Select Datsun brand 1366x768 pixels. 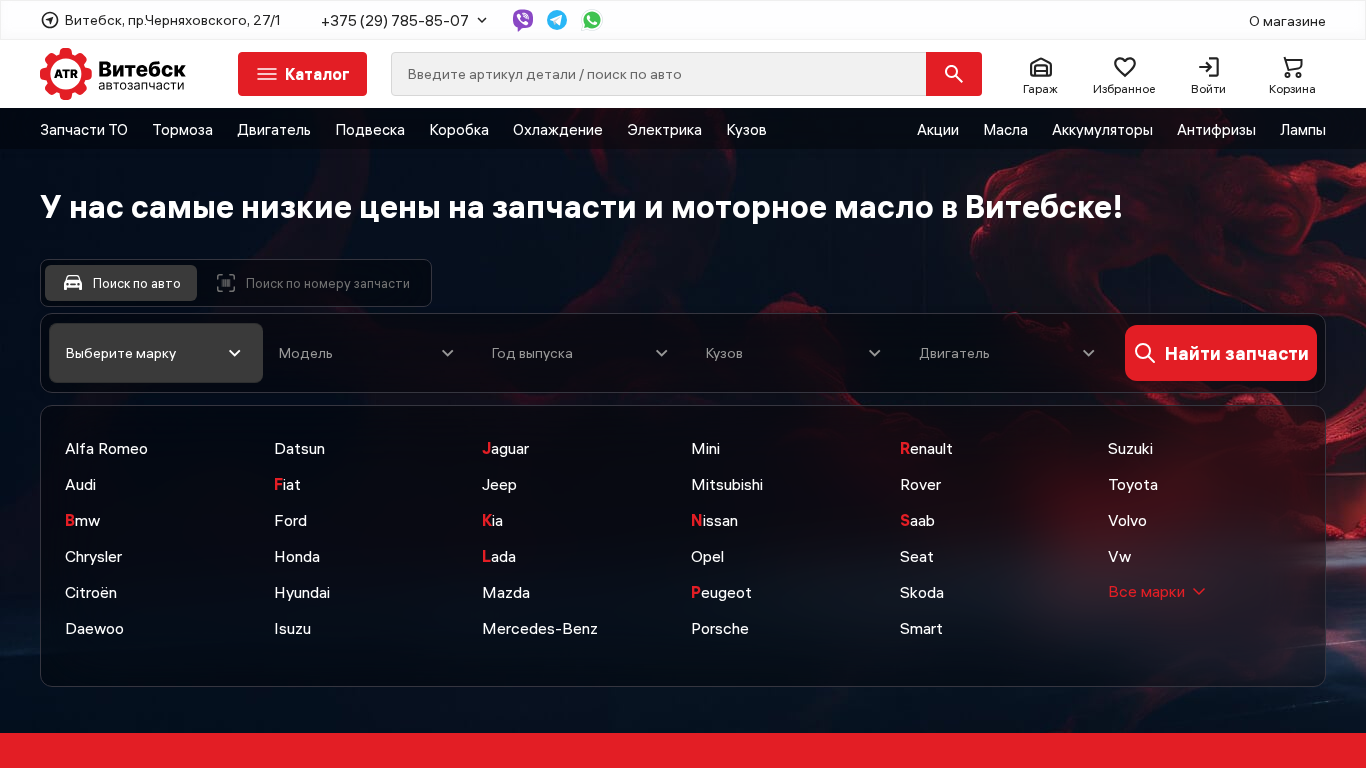299,449
